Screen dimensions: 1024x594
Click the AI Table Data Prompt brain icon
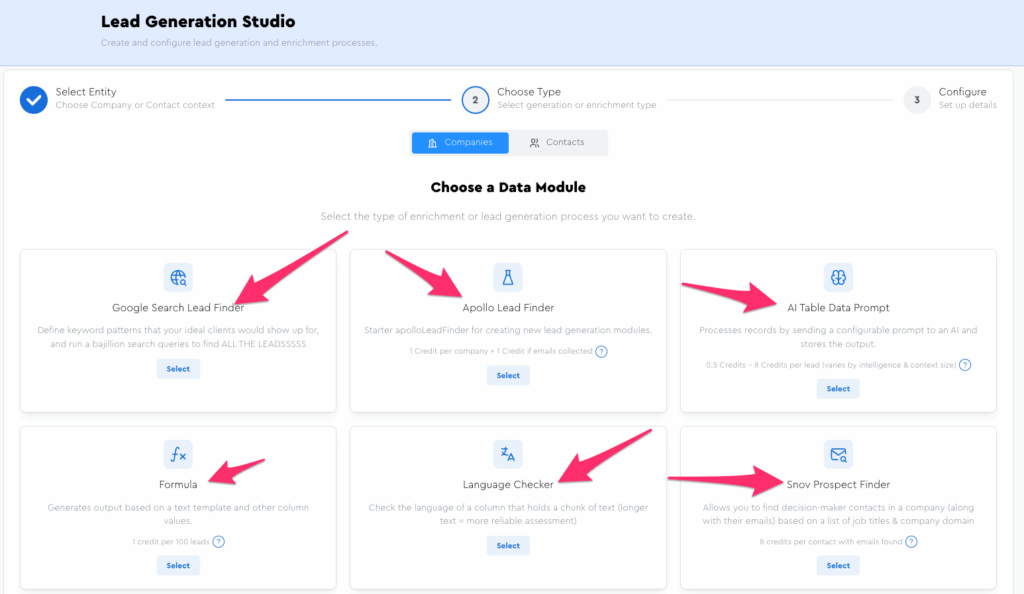point(838,277)
